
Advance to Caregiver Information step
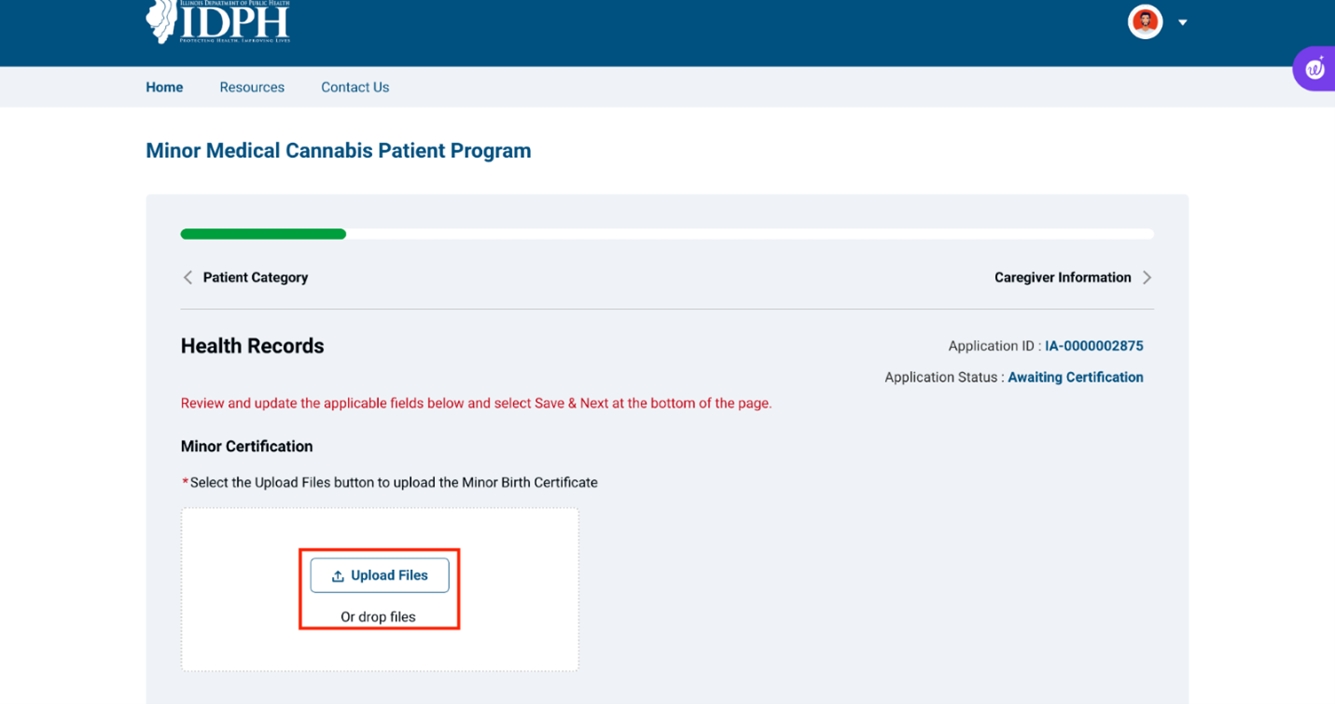[x=1062, y=277]
